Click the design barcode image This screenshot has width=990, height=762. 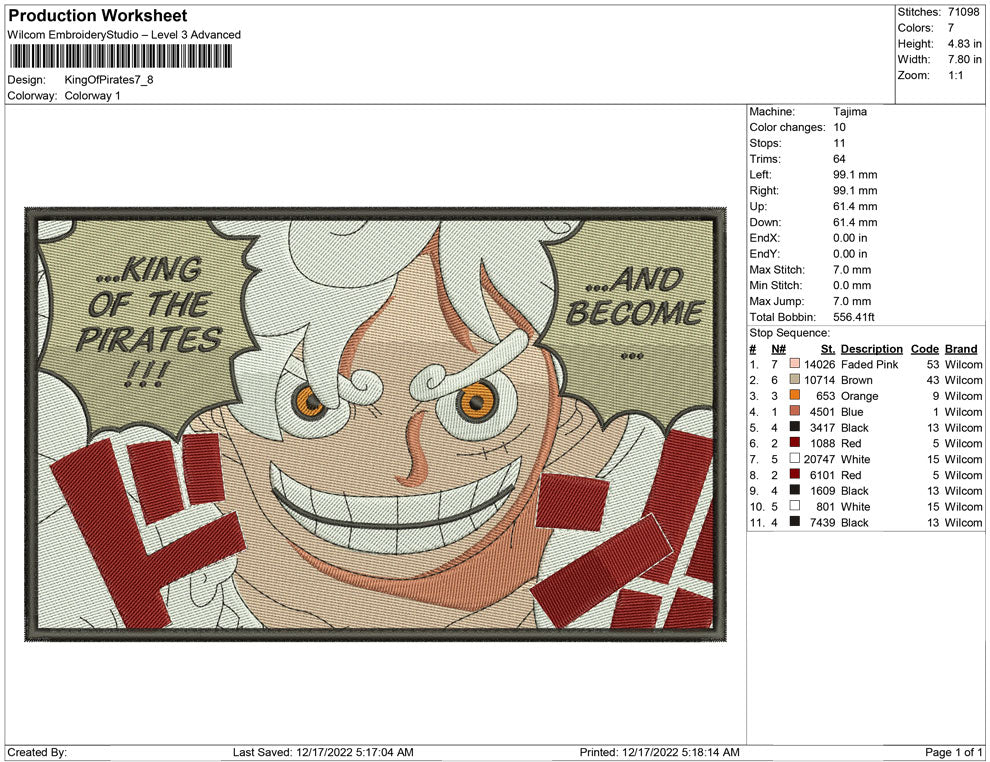(120, 55)
